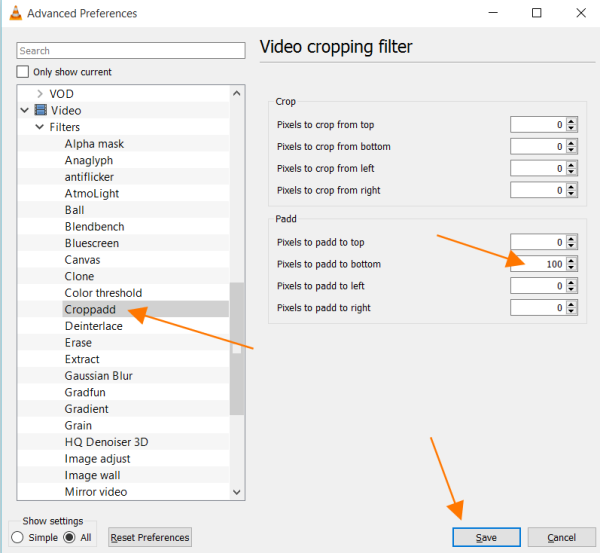The width and height of the screenshot is (600, 553).
Task: Click the Reset Preferences button
Action: tap(150, 537)
